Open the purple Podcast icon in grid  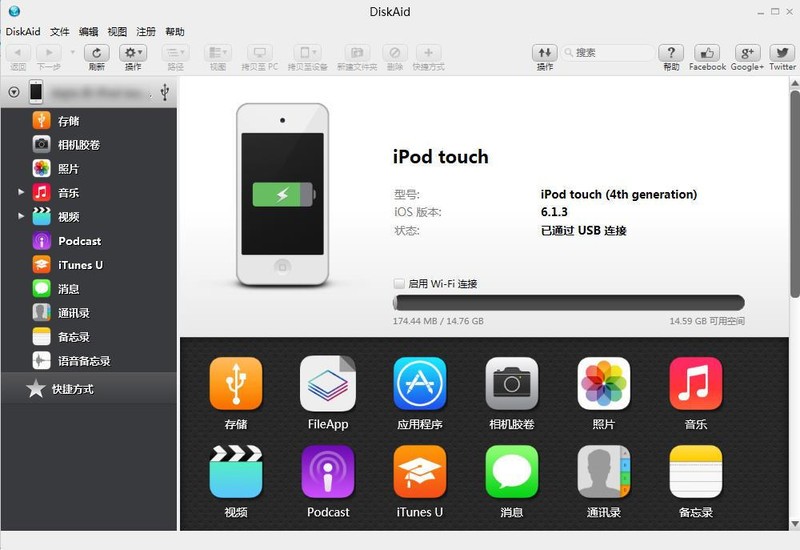point(328,471)
